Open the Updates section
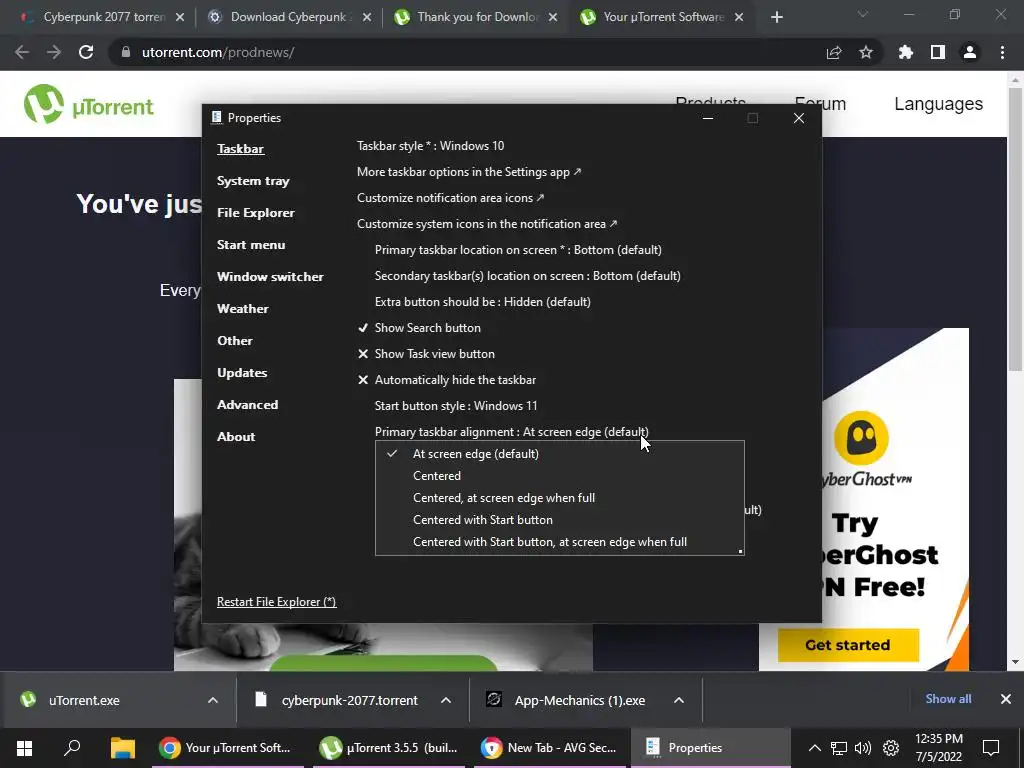Image resolution: width=1024 pixels, height=768 pixels. click(242, 373)
